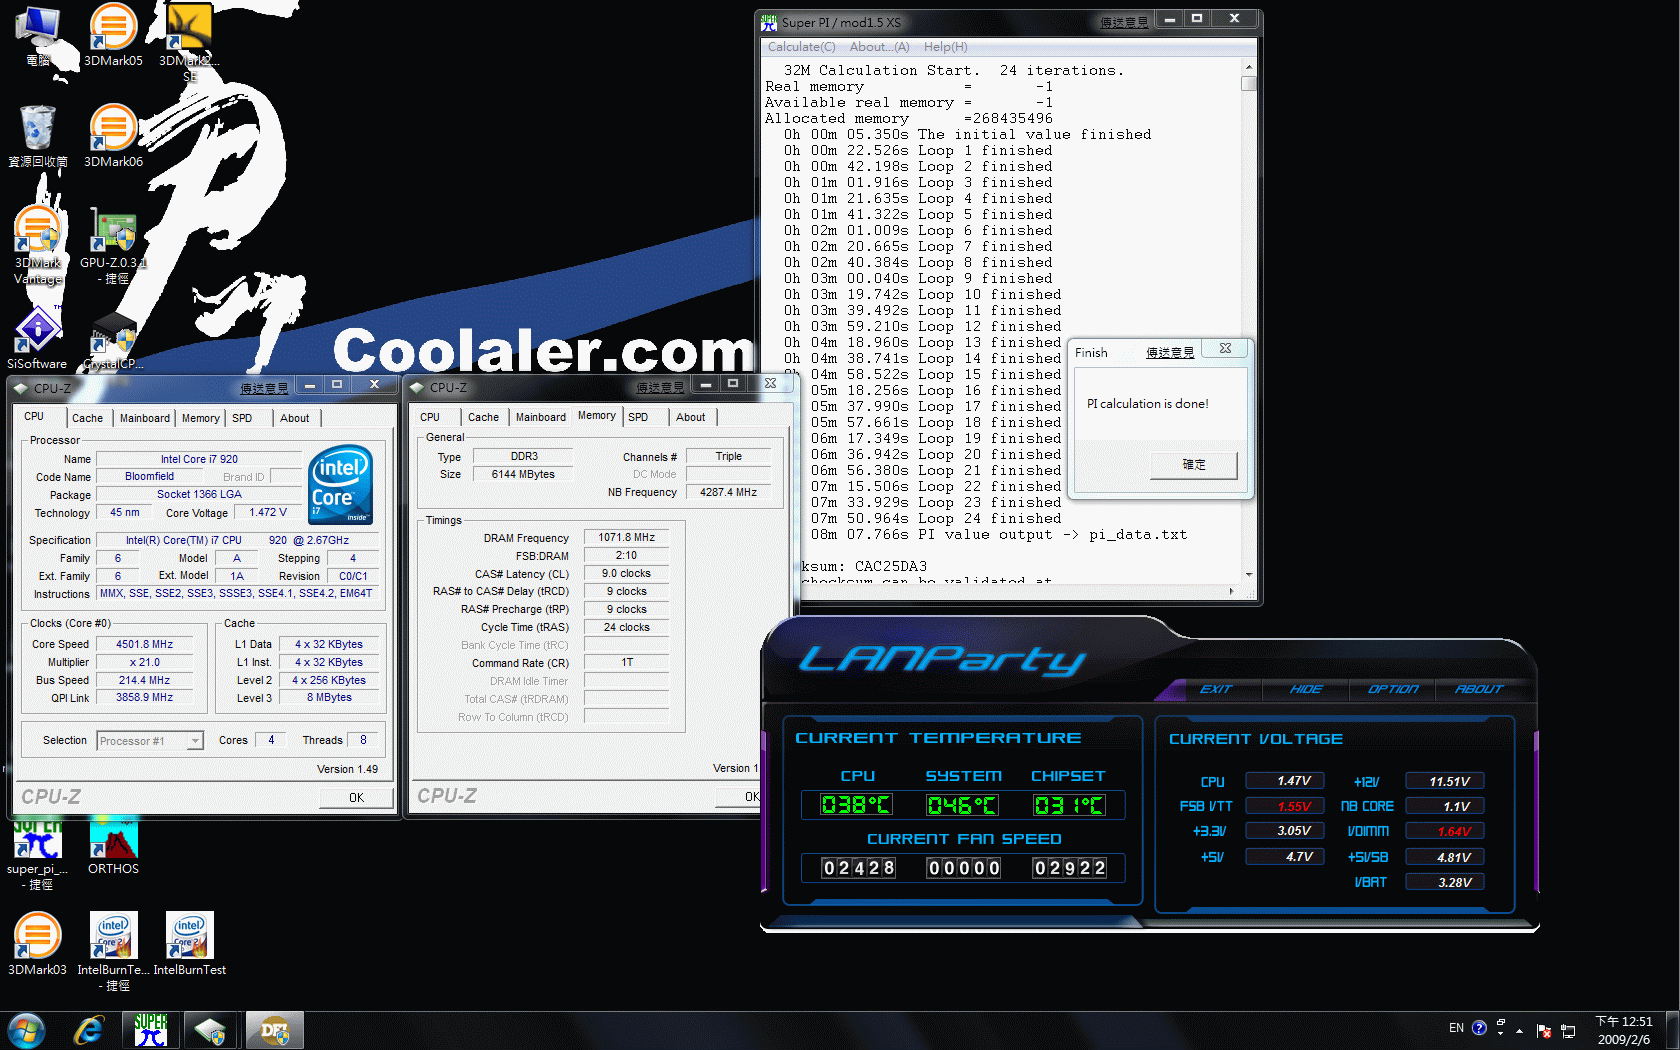Click EXIT in the LANParty panel
This screenshot has width=1680, height=1050.
[1216, 689]
